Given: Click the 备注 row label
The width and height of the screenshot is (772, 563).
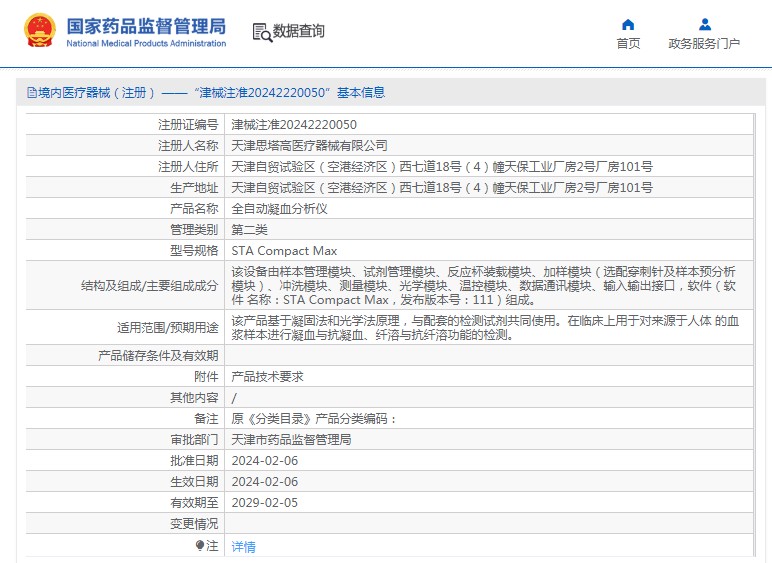Looking at the screenshot, I should click(206, 419).
